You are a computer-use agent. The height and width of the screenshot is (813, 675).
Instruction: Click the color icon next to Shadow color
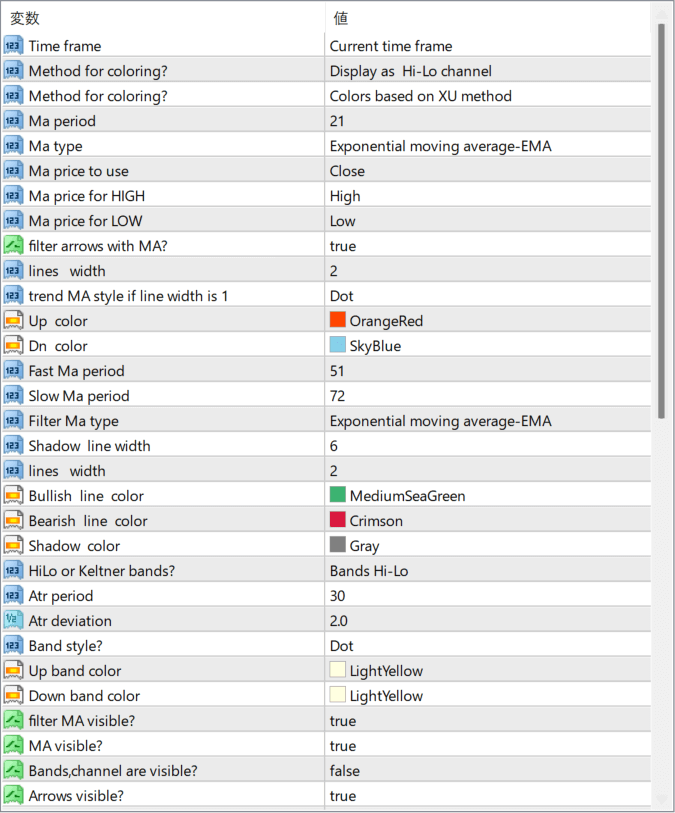click(x=13, y=546)
